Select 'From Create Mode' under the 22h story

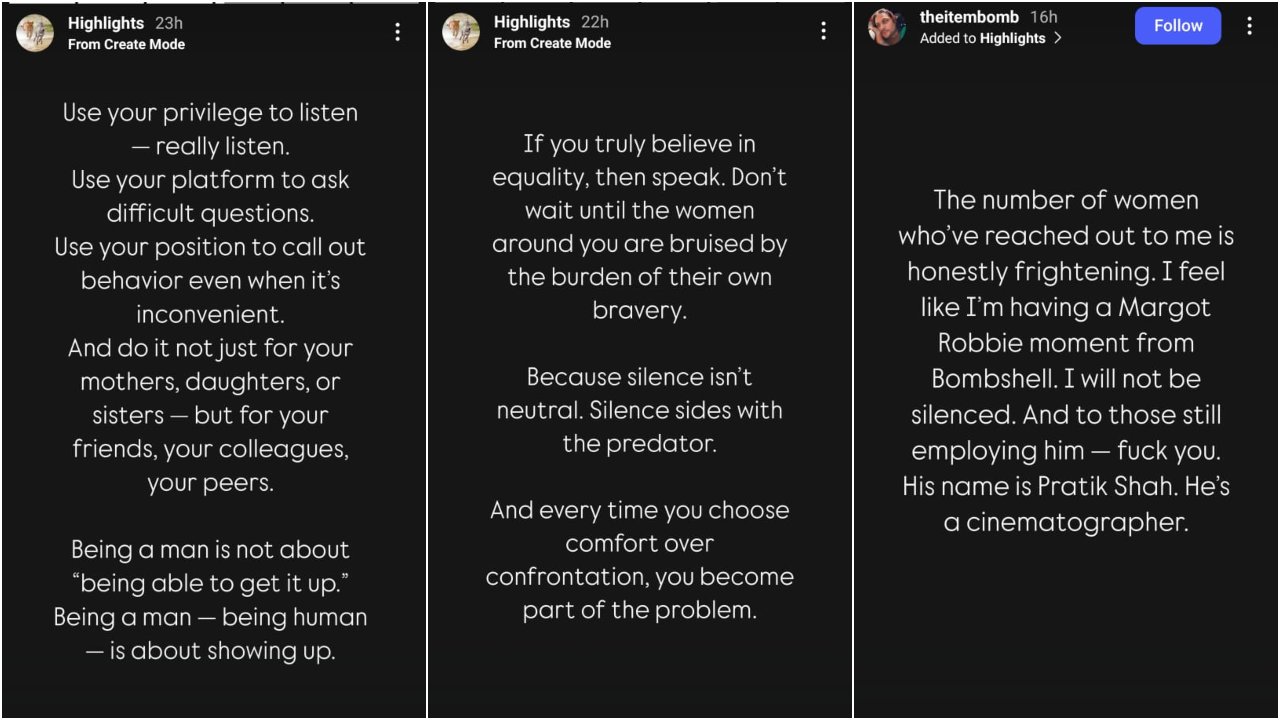click(x=552, y=43)
